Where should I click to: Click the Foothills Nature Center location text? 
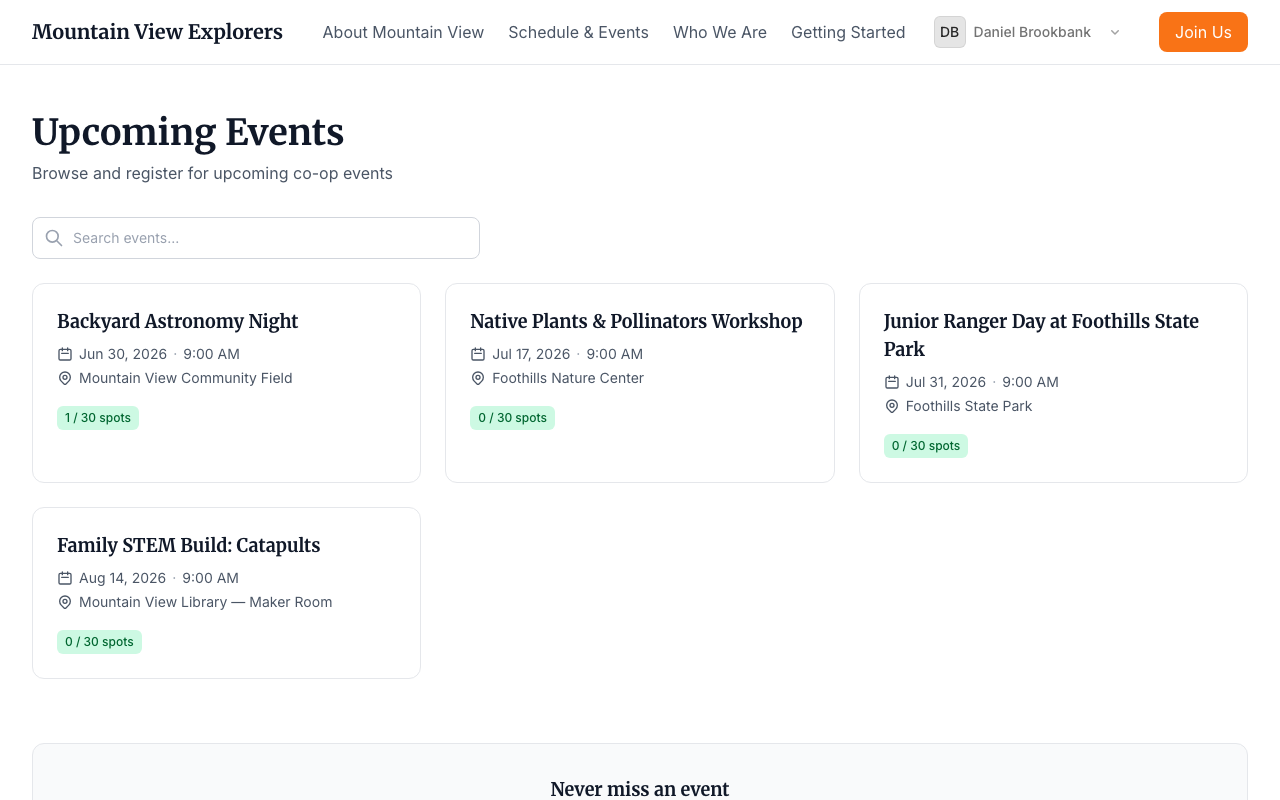click(568, 378)
